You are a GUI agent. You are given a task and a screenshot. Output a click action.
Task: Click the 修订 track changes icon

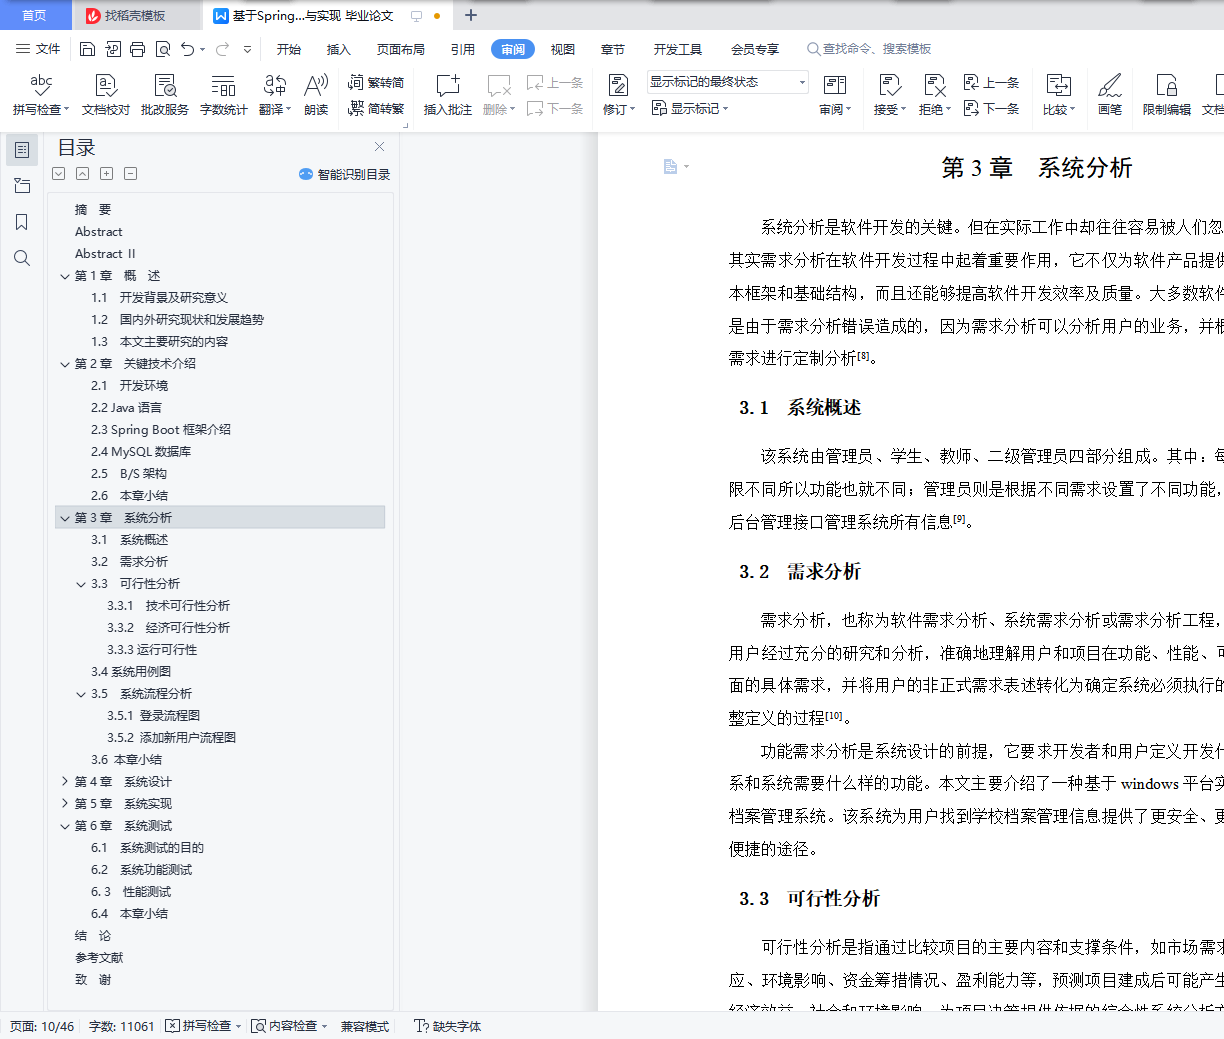pyautogui.click(x=618, y=86)
